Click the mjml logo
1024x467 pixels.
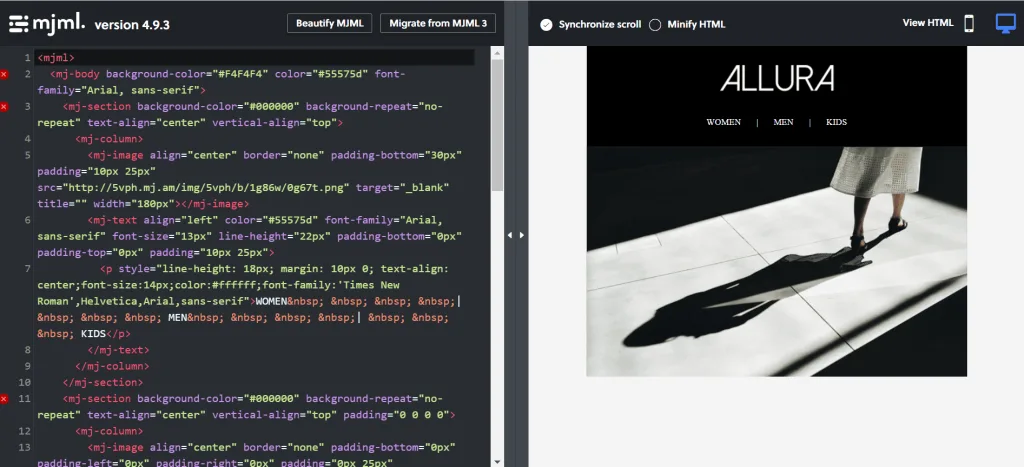coord(46,24)
